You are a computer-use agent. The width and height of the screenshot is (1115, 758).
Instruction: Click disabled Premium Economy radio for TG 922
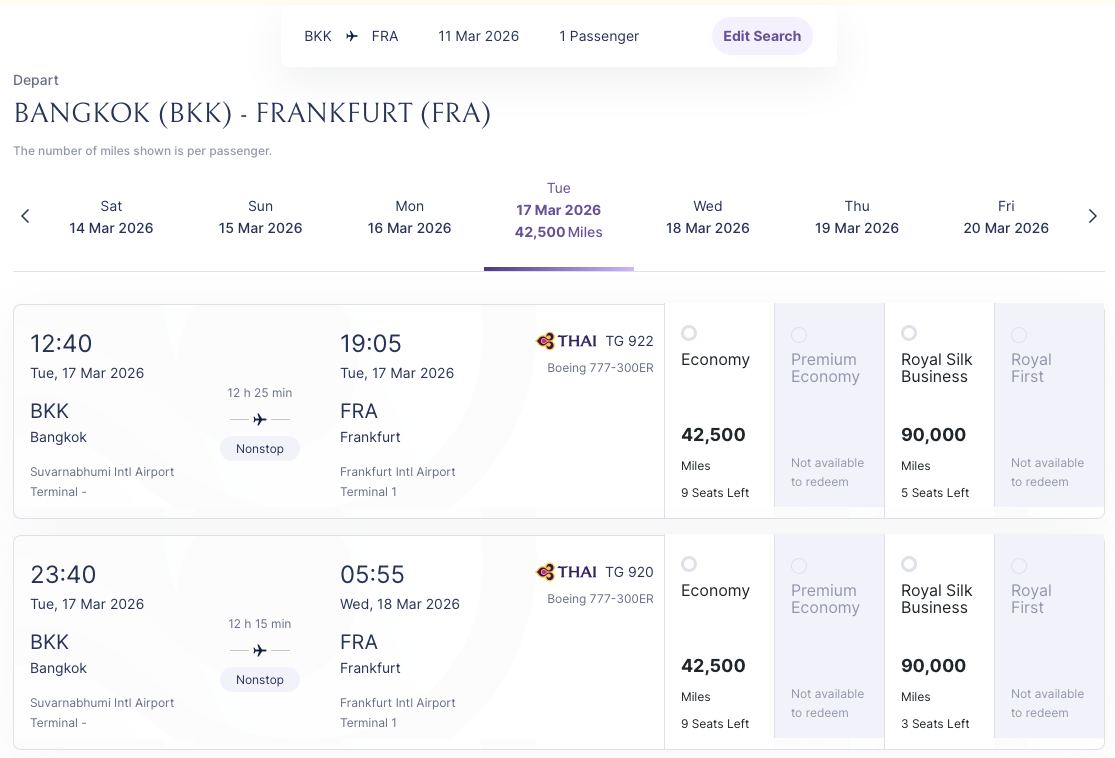click(799, 335)
